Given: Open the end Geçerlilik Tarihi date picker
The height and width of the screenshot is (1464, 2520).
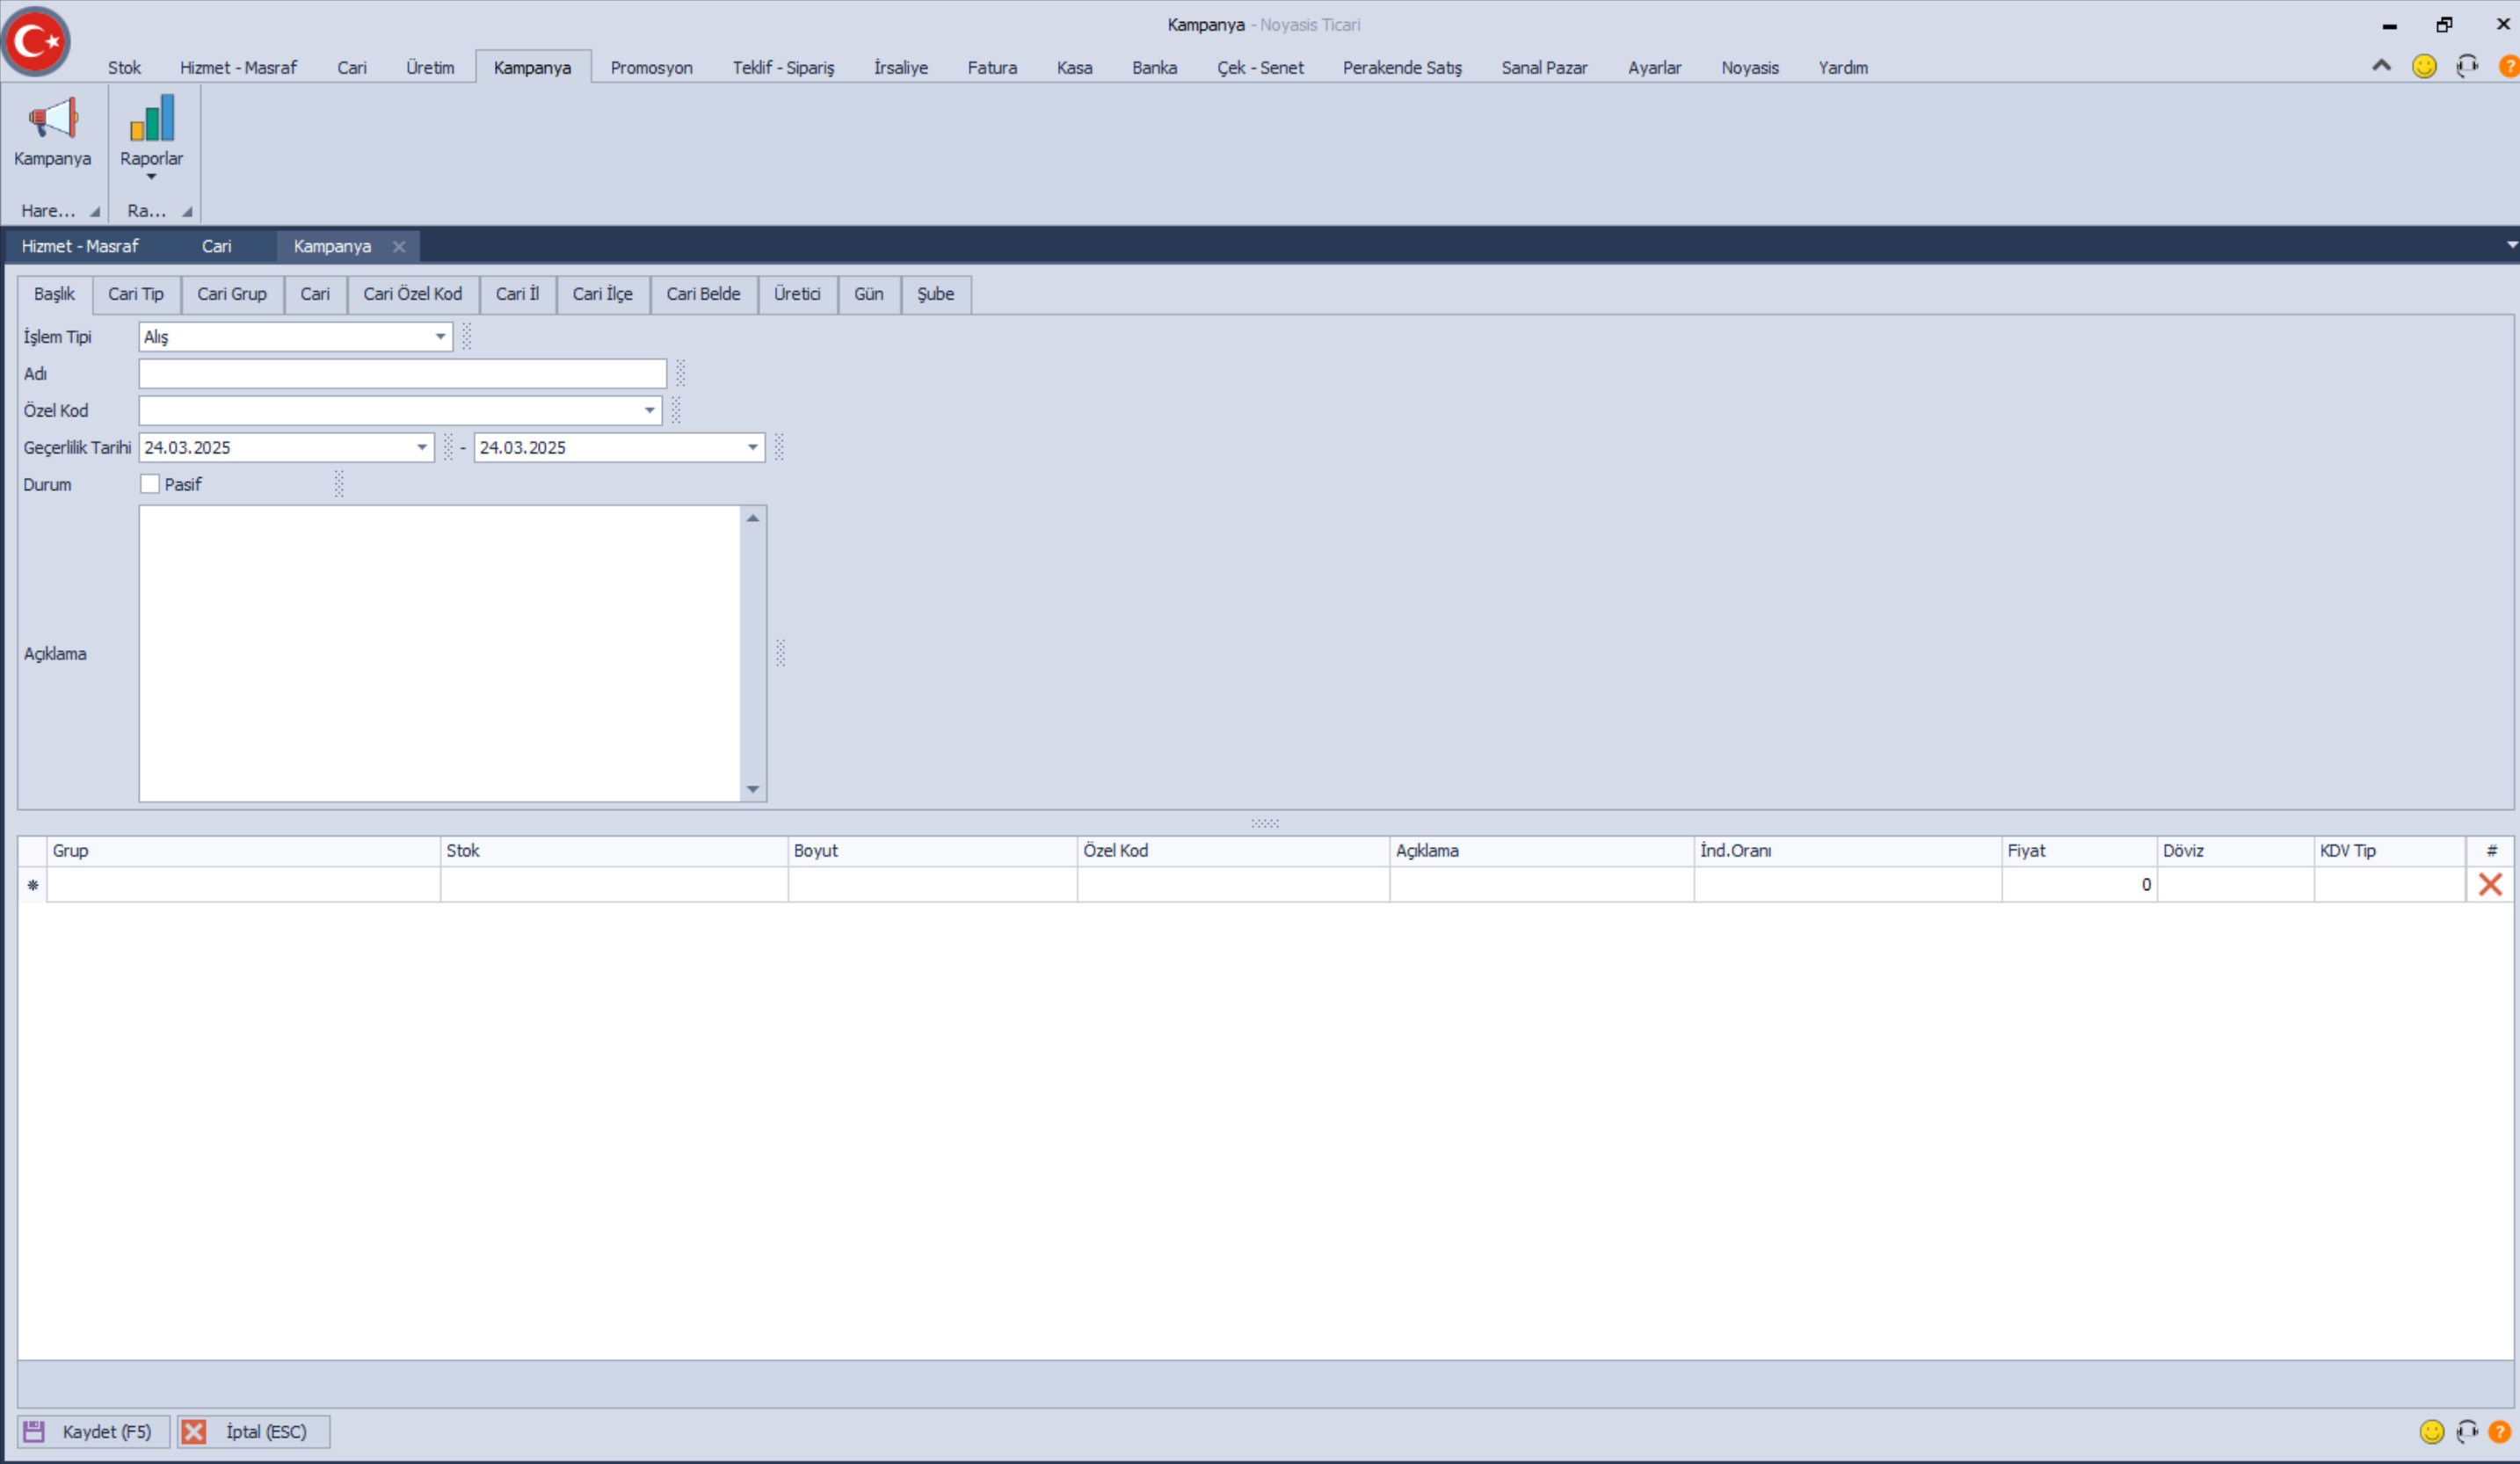Looking at the screenshot, I should coord(753,447).
